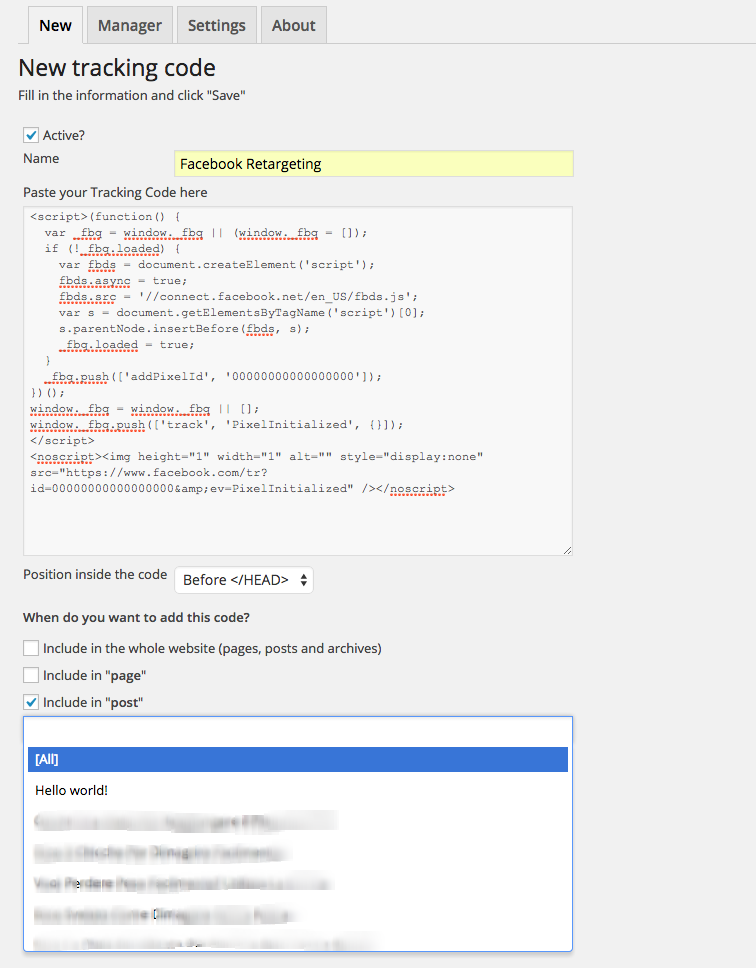This screenshot has width=756, height=968.
Task: Open the About tab
Action: (x=294, y=25)
